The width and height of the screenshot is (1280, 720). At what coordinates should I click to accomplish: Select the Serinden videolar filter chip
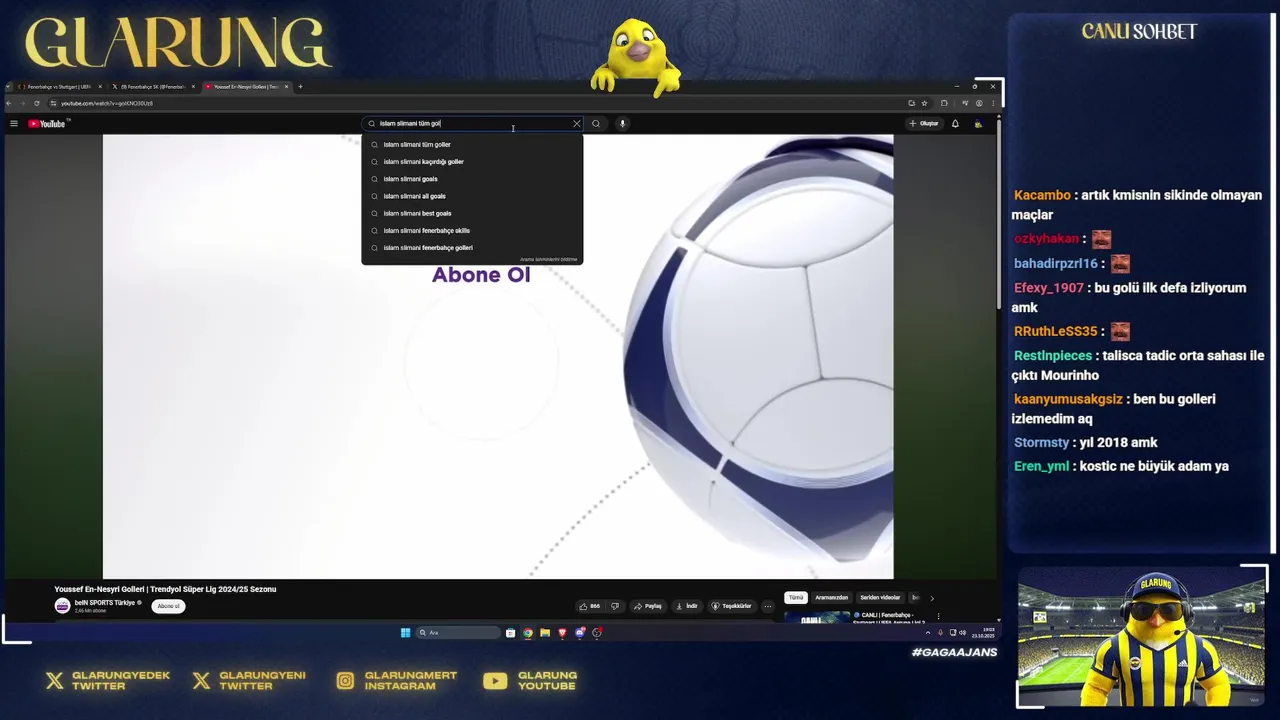[x=880, y=598]
